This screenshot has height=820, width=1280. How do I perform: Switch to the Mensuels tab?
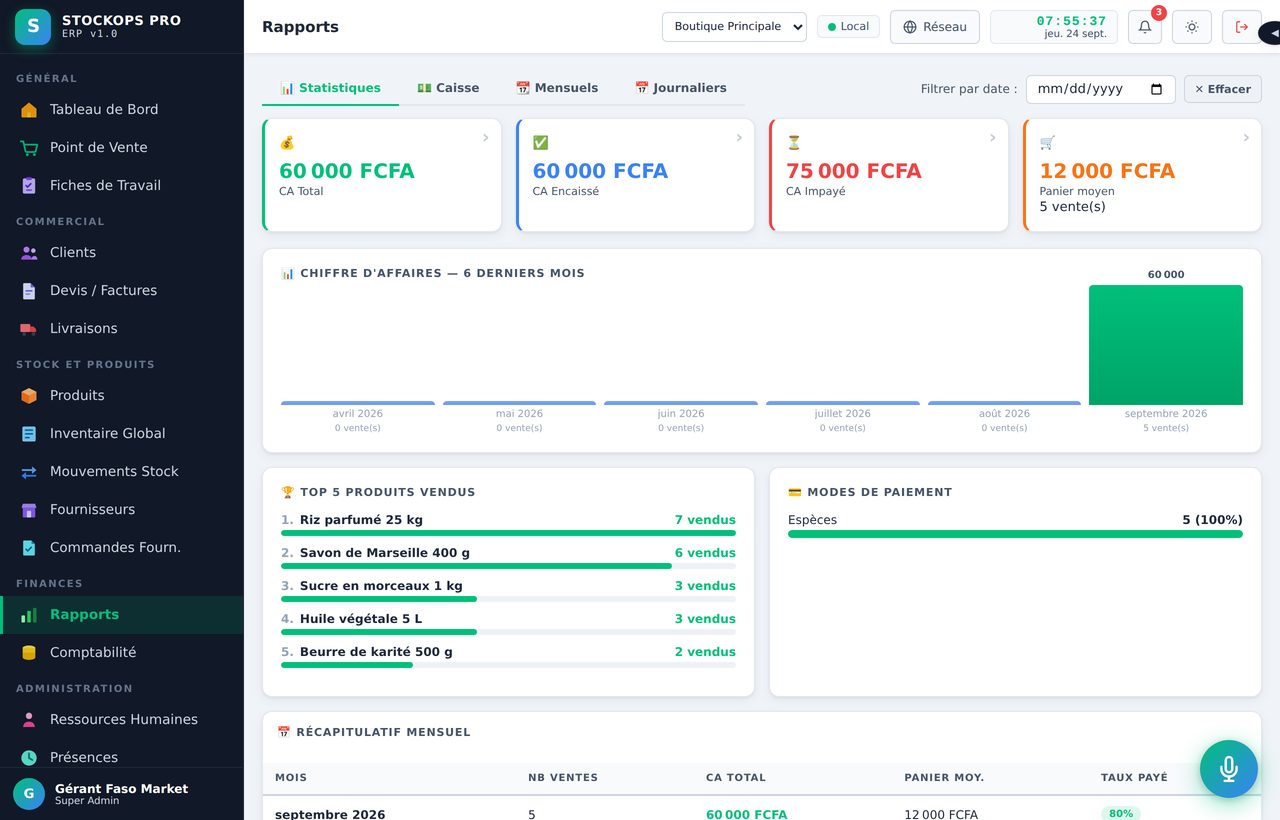[556, 88]
